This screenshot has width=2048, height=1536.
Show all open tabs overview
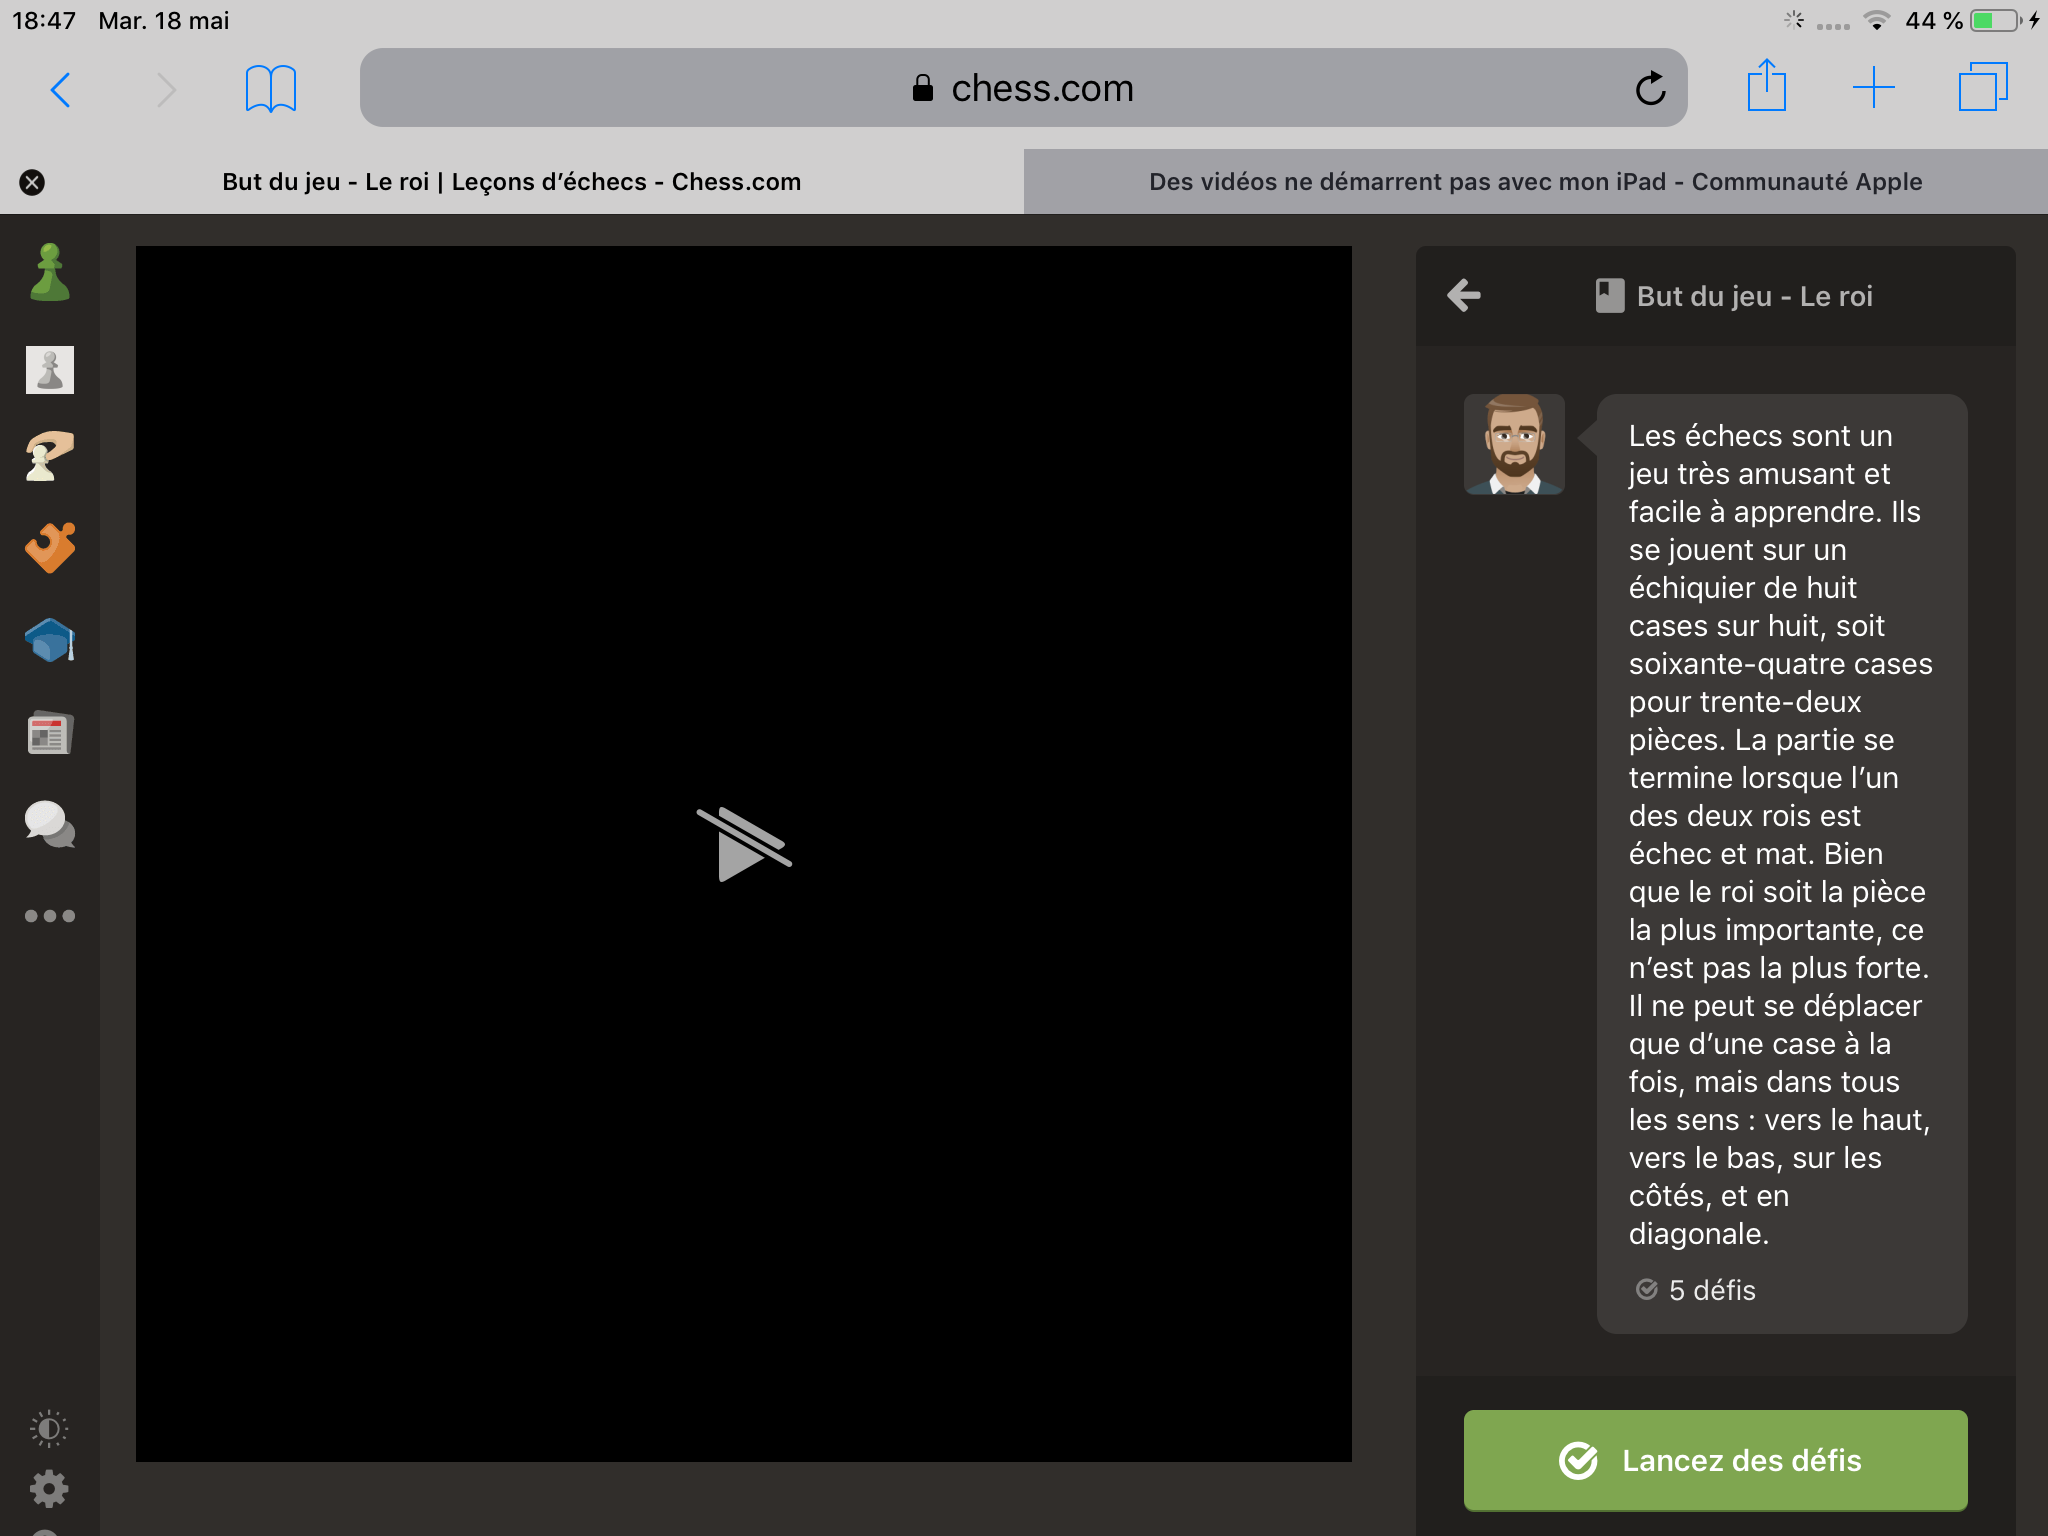(1982, 87)
